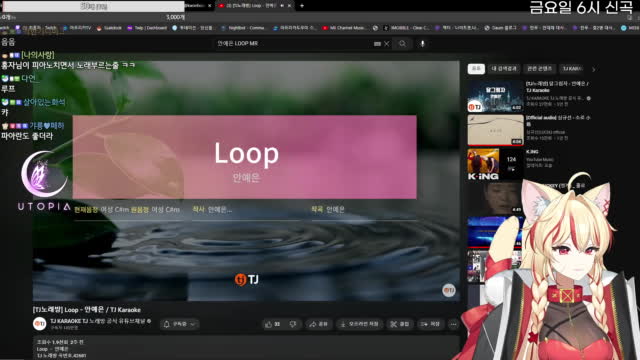Screen dimensions: 640x360
Task: Open the clip scissors button
Action: [x=399, y=324]
